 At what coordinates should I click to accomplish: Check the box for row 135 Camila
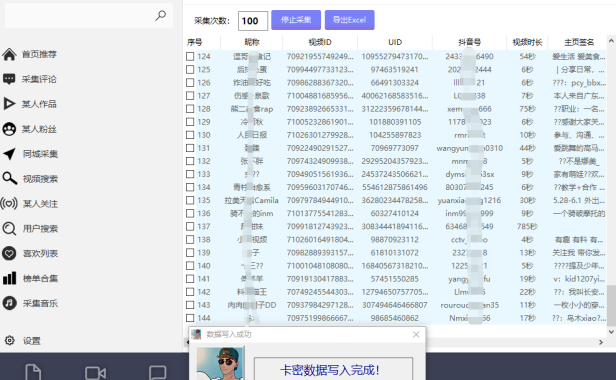[x=190, y=200]
